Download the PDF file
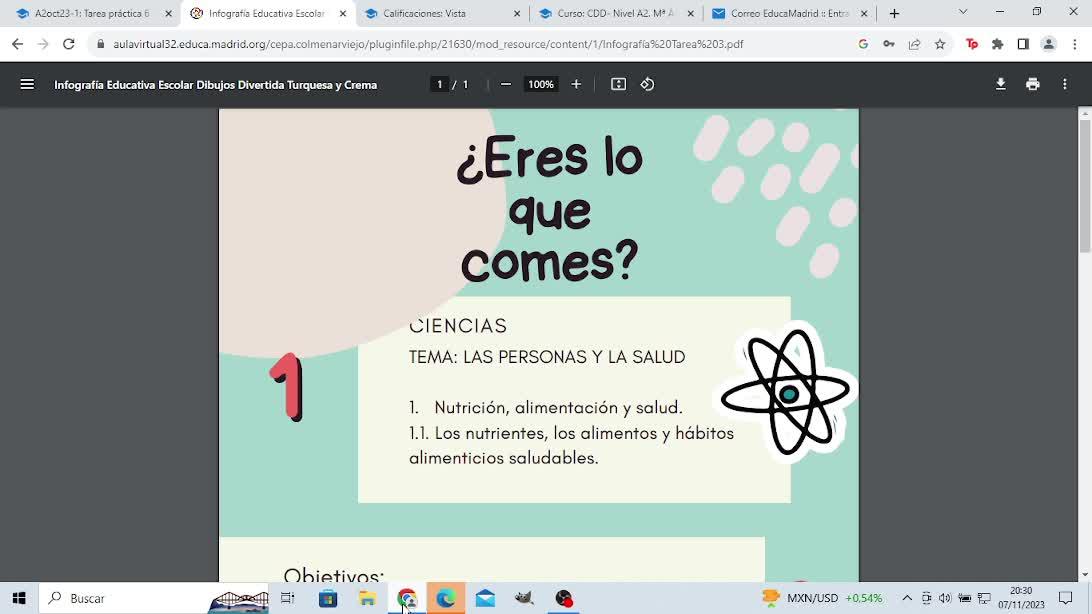Image resolution: width=1092 pixels, height=614 pixels. 1001,84
